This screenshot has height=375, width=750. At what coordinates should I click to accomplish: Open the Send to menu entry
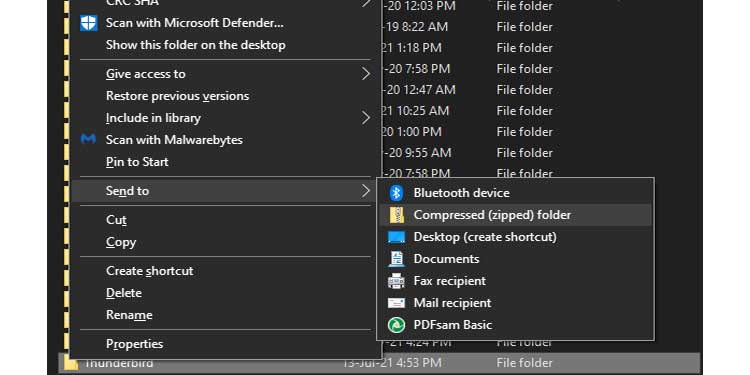(x=127, y=191)
